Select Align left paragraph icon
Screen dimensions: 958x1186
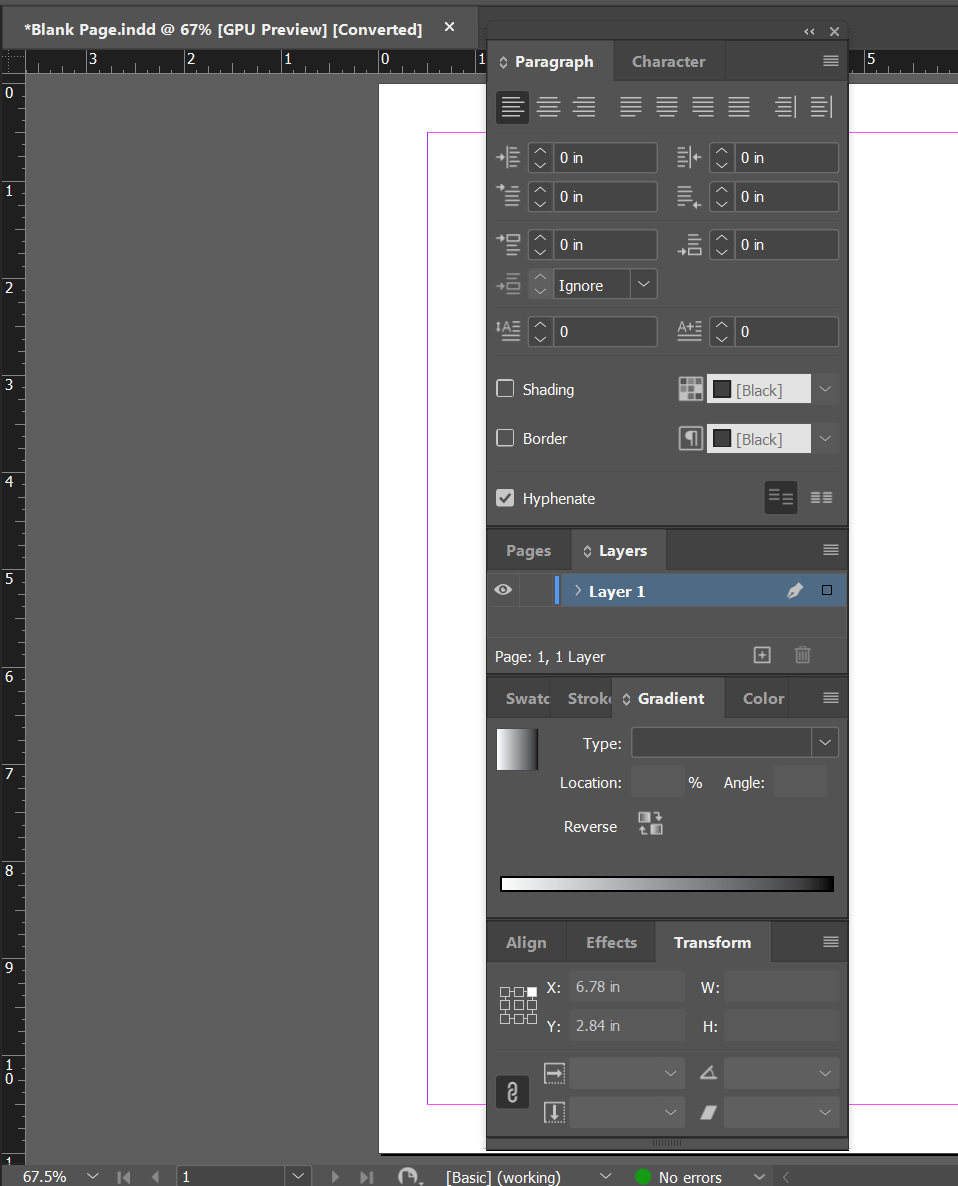tap(512, 107)
